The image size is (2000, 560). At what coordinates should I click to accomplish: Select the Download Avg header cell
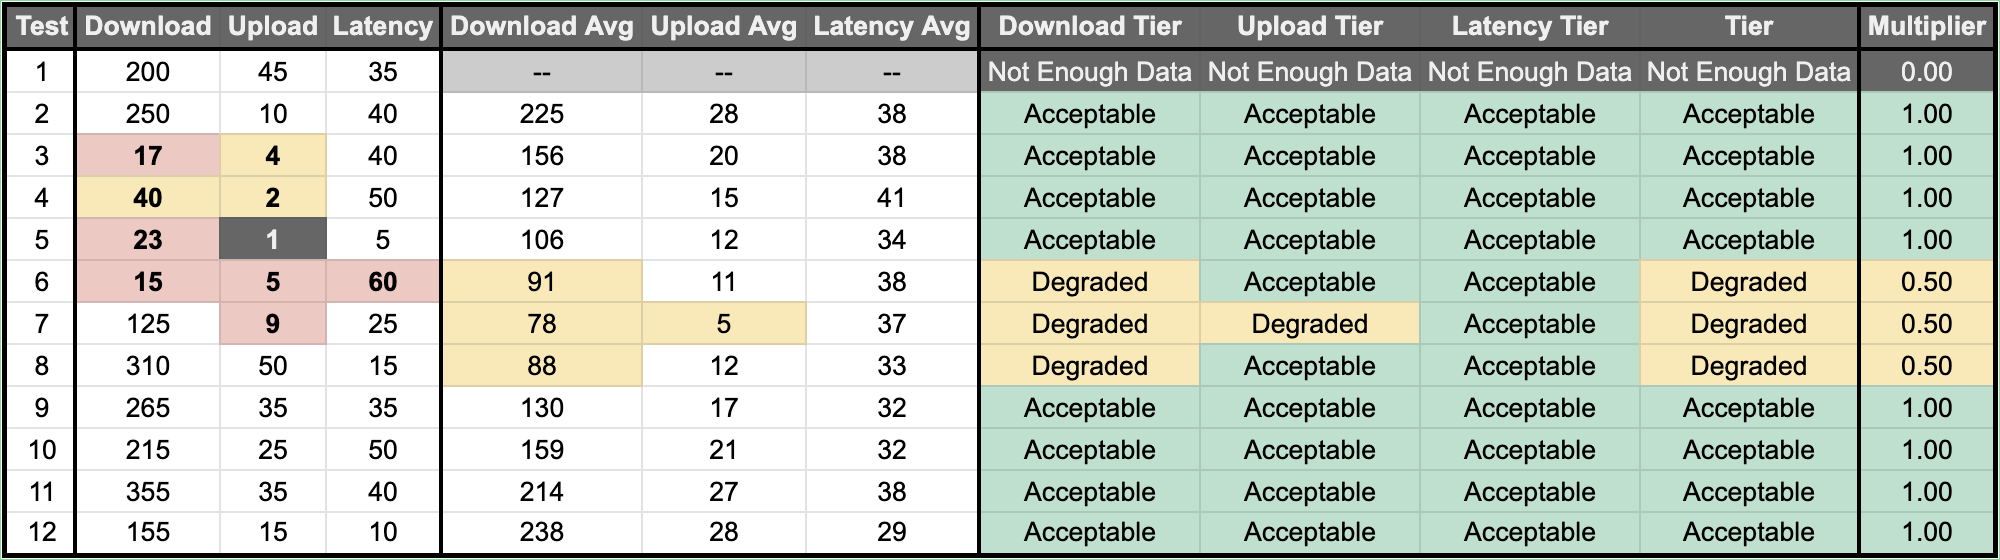pos(541,27)
